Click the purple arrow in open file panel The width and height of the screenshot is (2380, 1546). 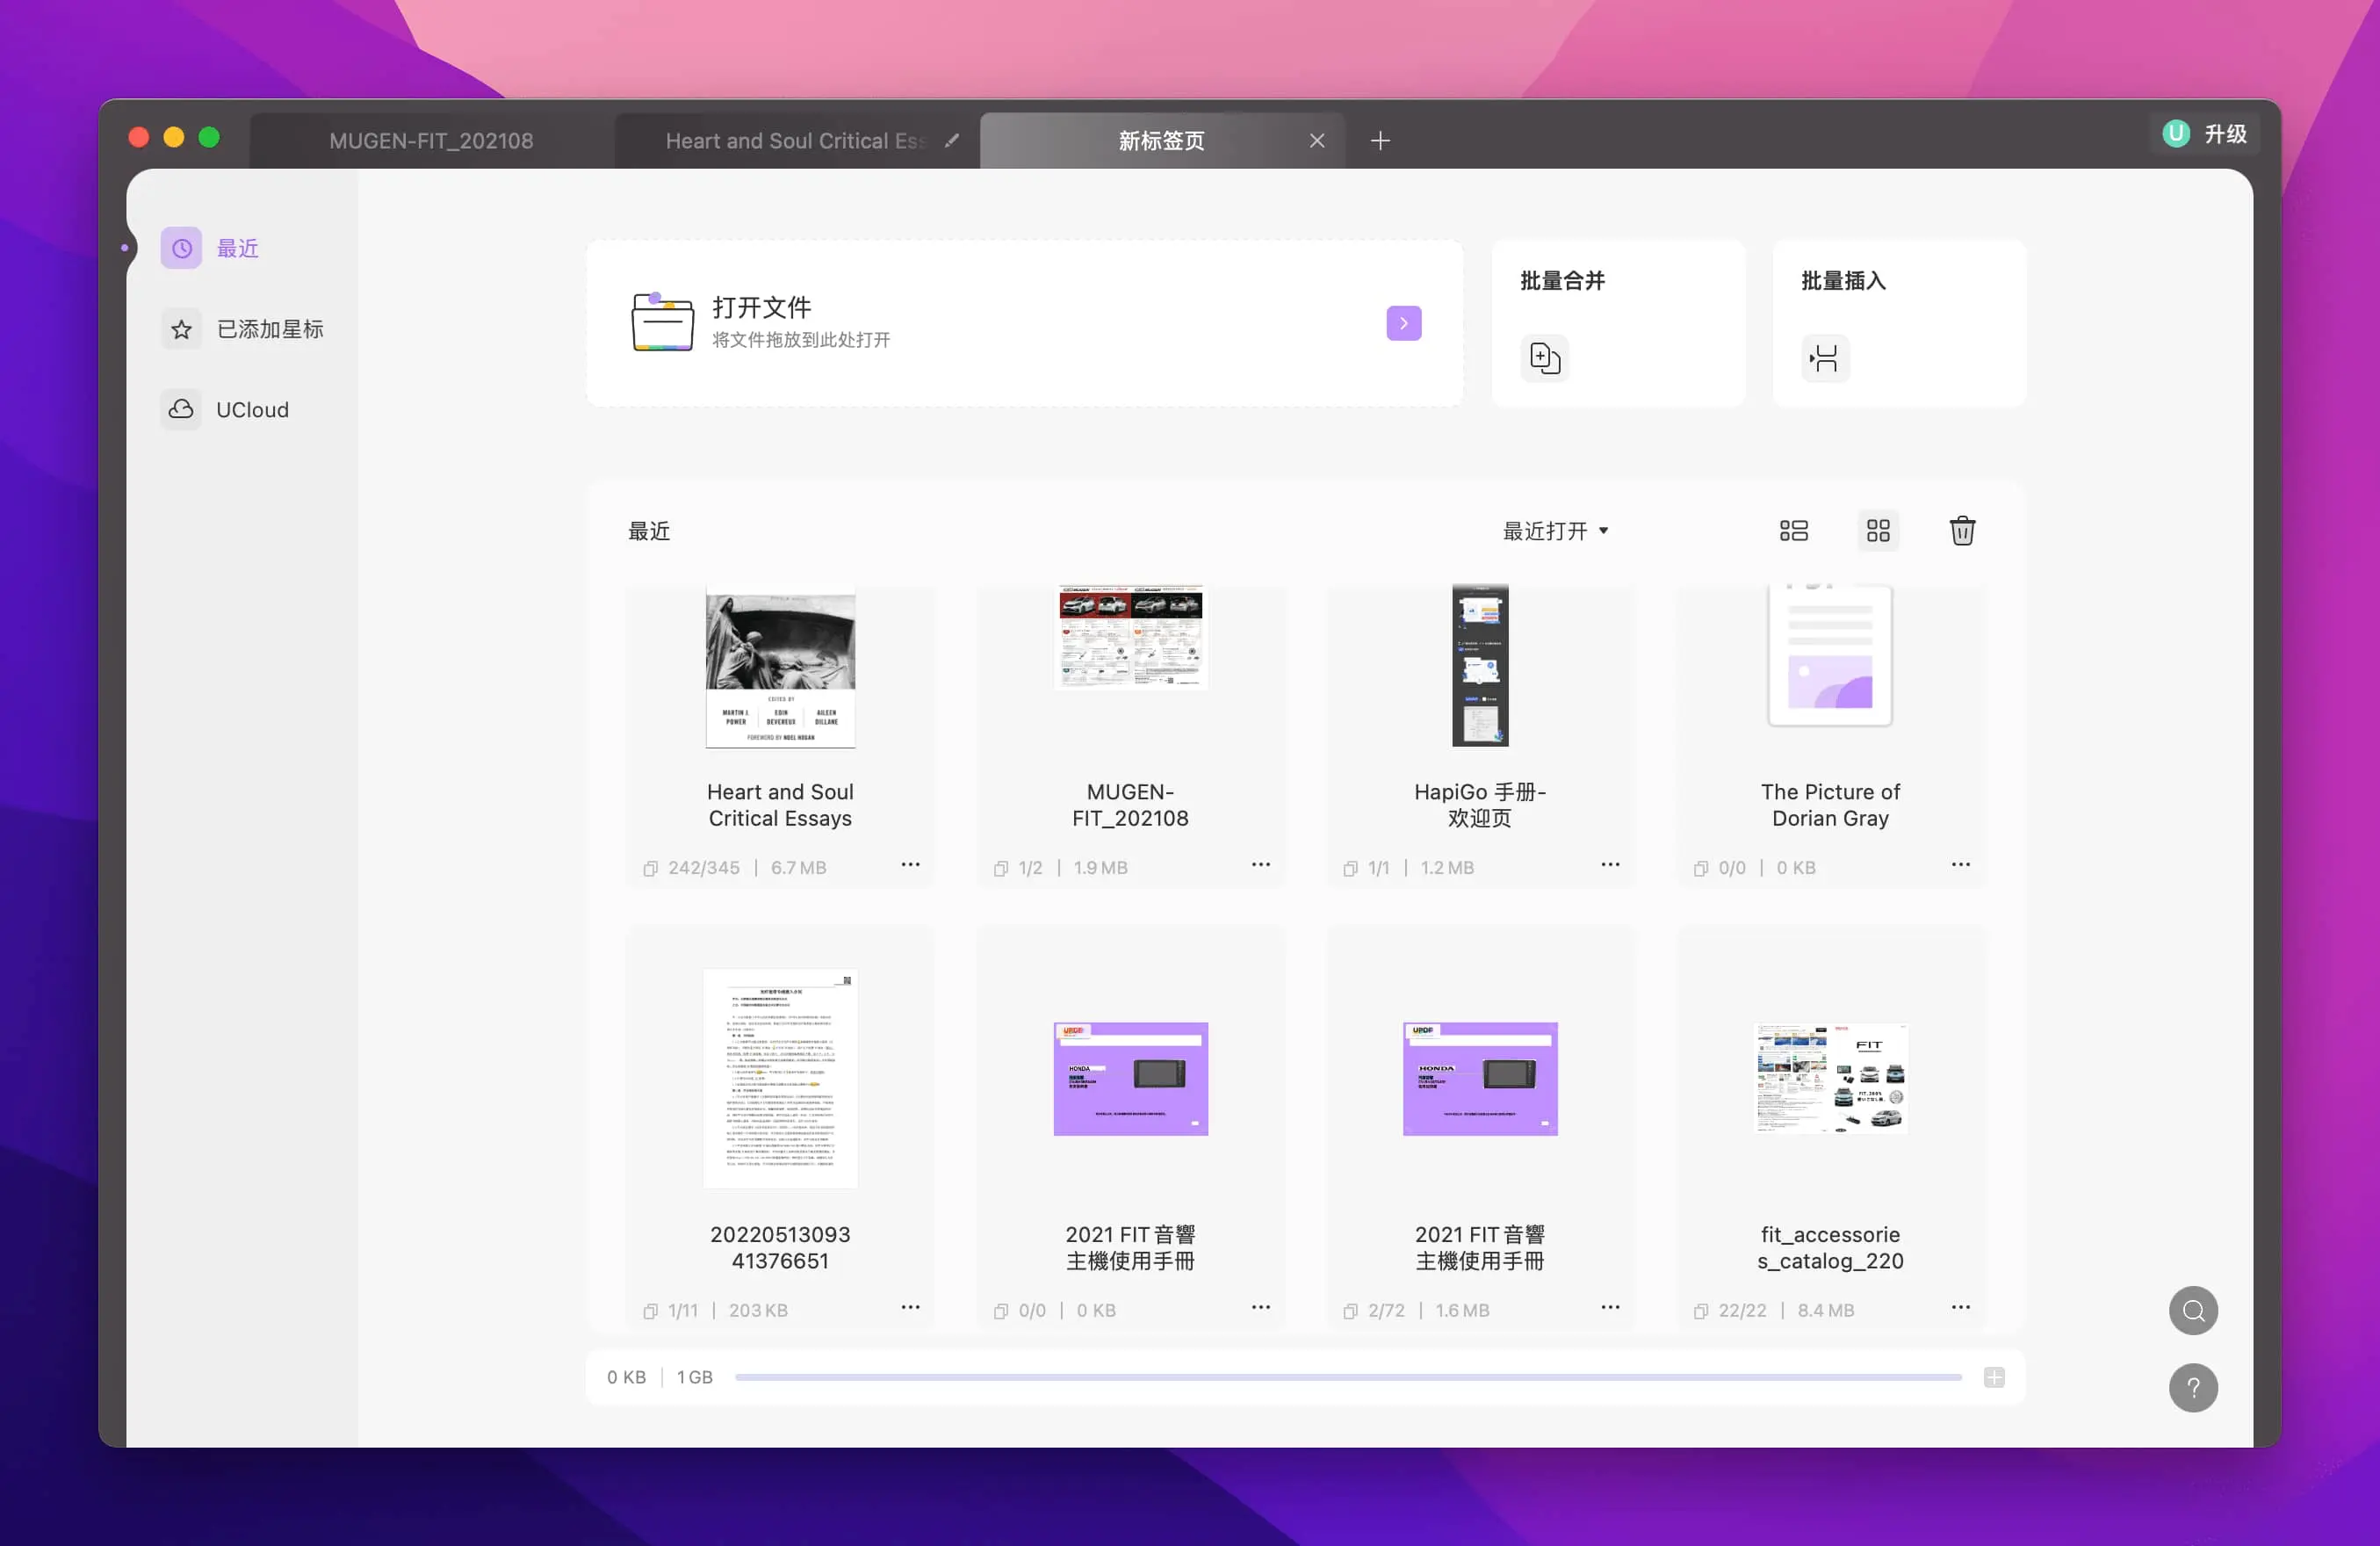(1403, 323)
